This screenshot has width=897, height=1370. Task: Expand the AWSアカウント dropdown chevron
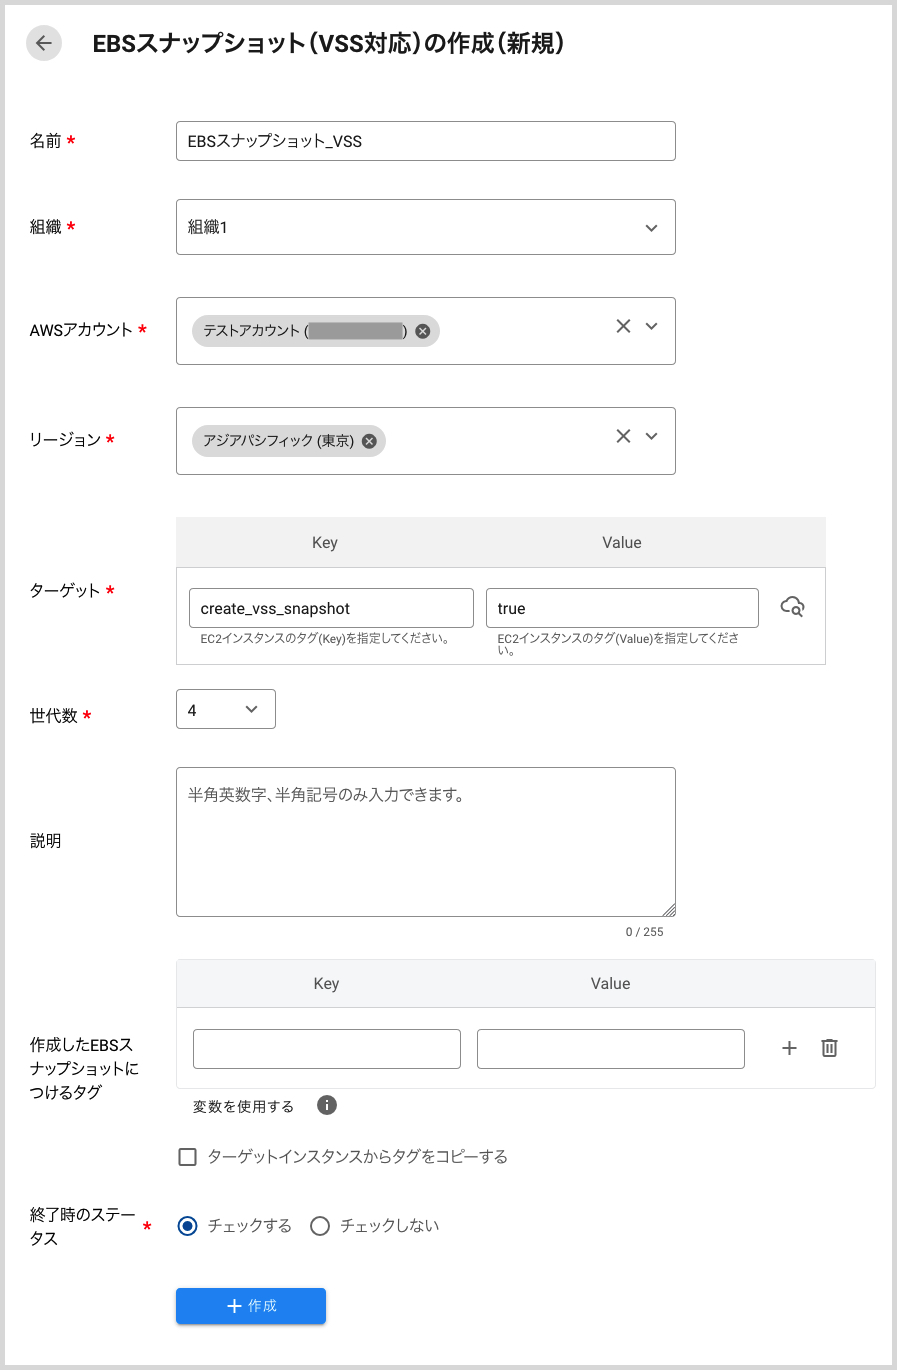tap(651, 325)
